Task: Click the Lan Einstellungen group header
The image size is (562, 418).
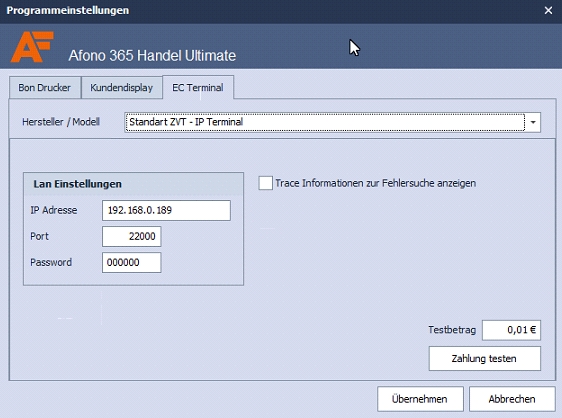Action: 77,184
